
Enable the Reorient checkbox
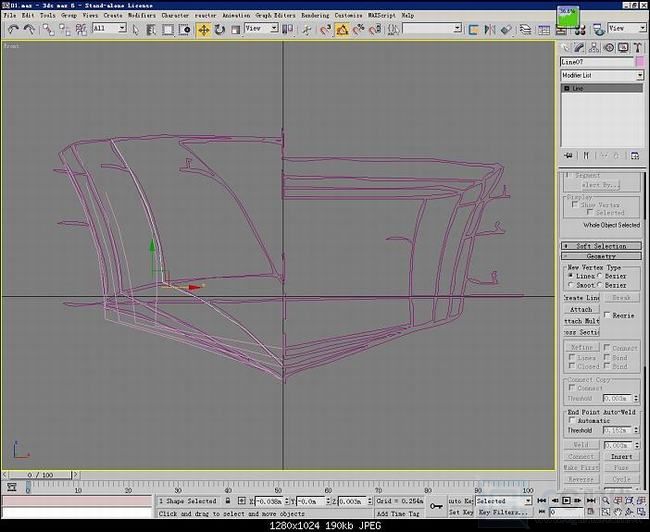pos(607,316)
